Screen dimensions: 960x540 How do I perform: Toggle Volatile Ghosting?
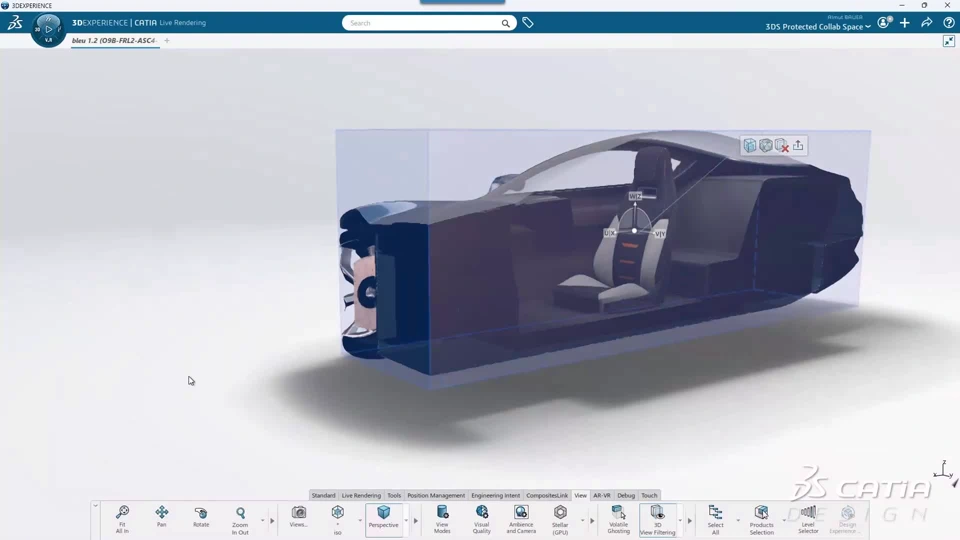click(x=618, y=519)
